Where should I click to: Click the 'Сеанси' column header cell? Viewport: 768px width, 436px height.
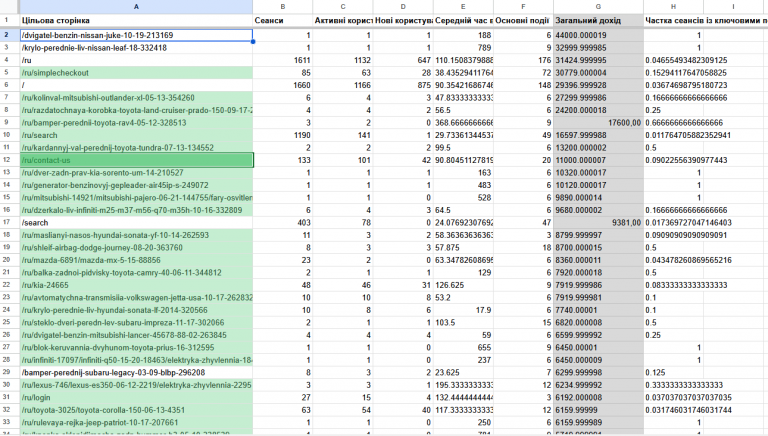pos(283,21)
